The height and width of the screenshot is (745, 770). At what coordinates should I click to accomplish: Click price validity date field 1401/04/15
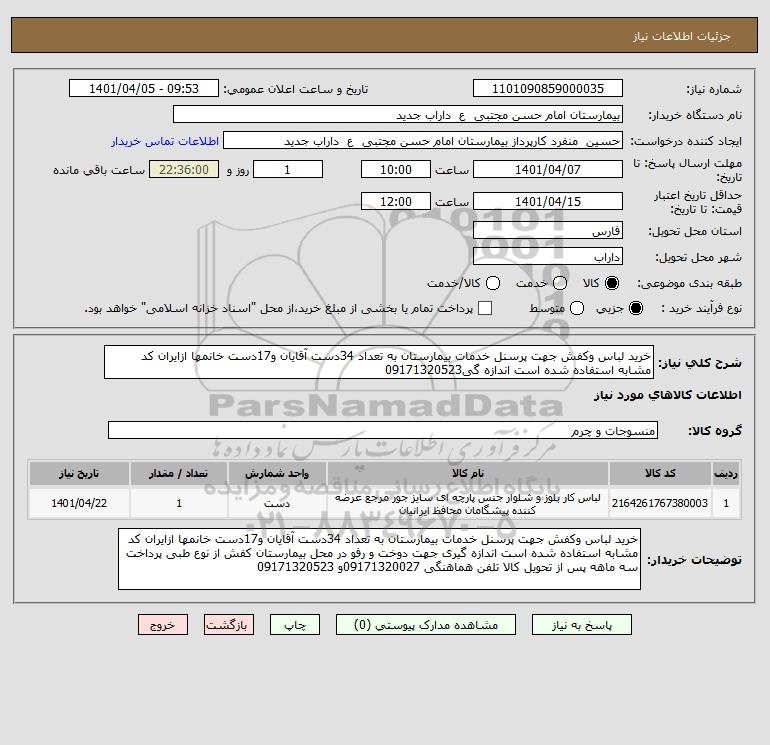pyautogui.click(x=548, y=201)
